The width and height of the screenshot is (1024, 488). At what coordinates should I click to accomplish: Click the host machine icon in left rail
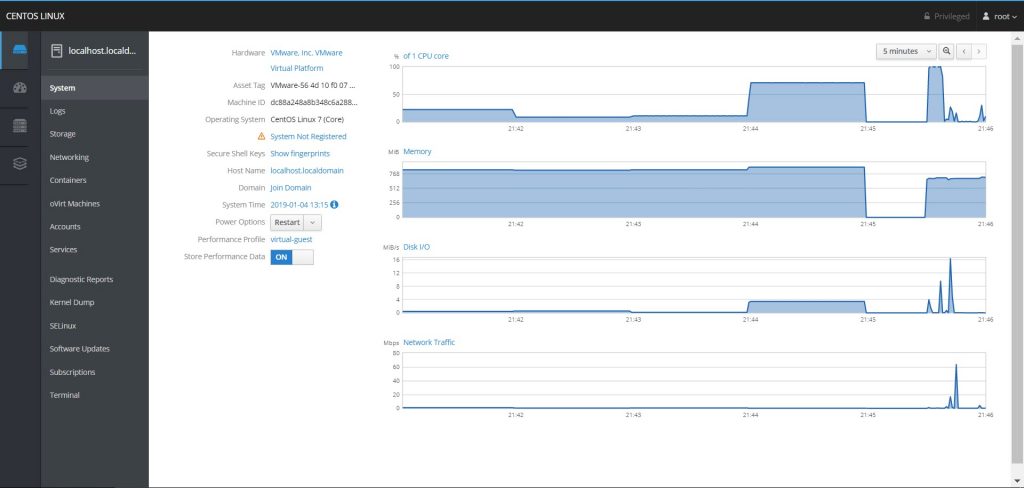(x=20, y=50)
